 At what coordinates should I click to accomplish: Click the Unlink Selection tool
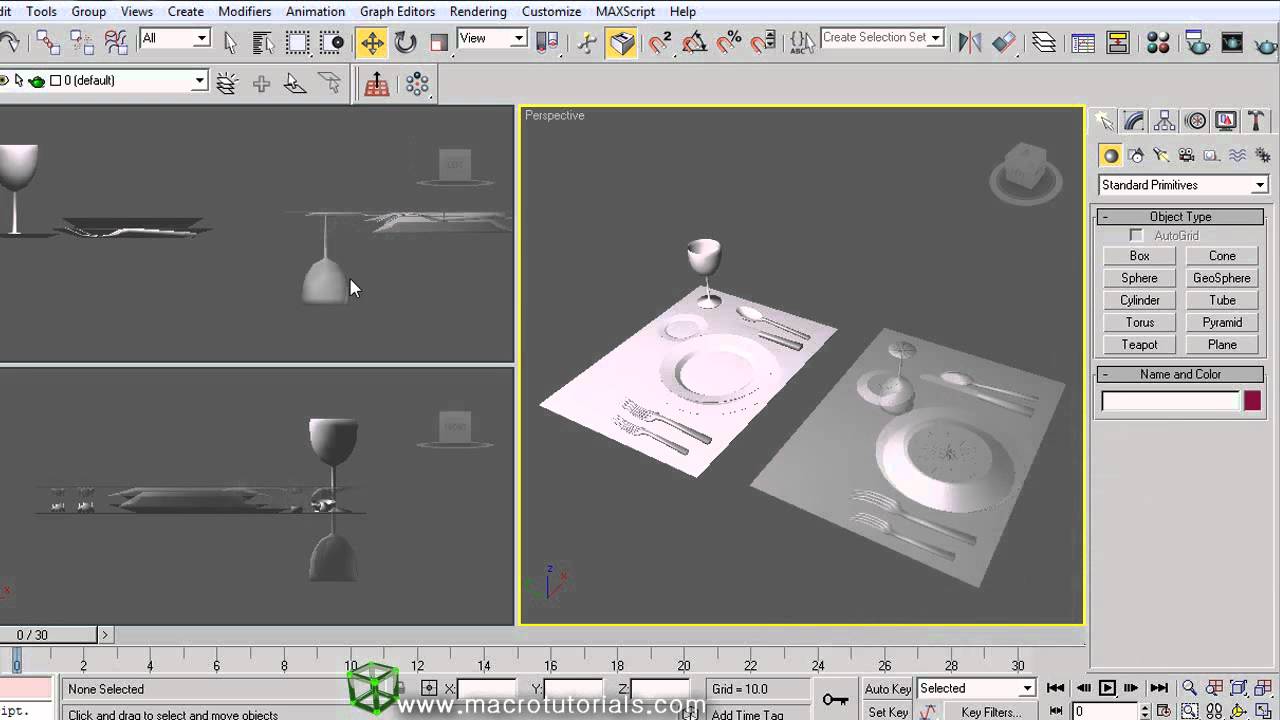[x=82, y=42]
